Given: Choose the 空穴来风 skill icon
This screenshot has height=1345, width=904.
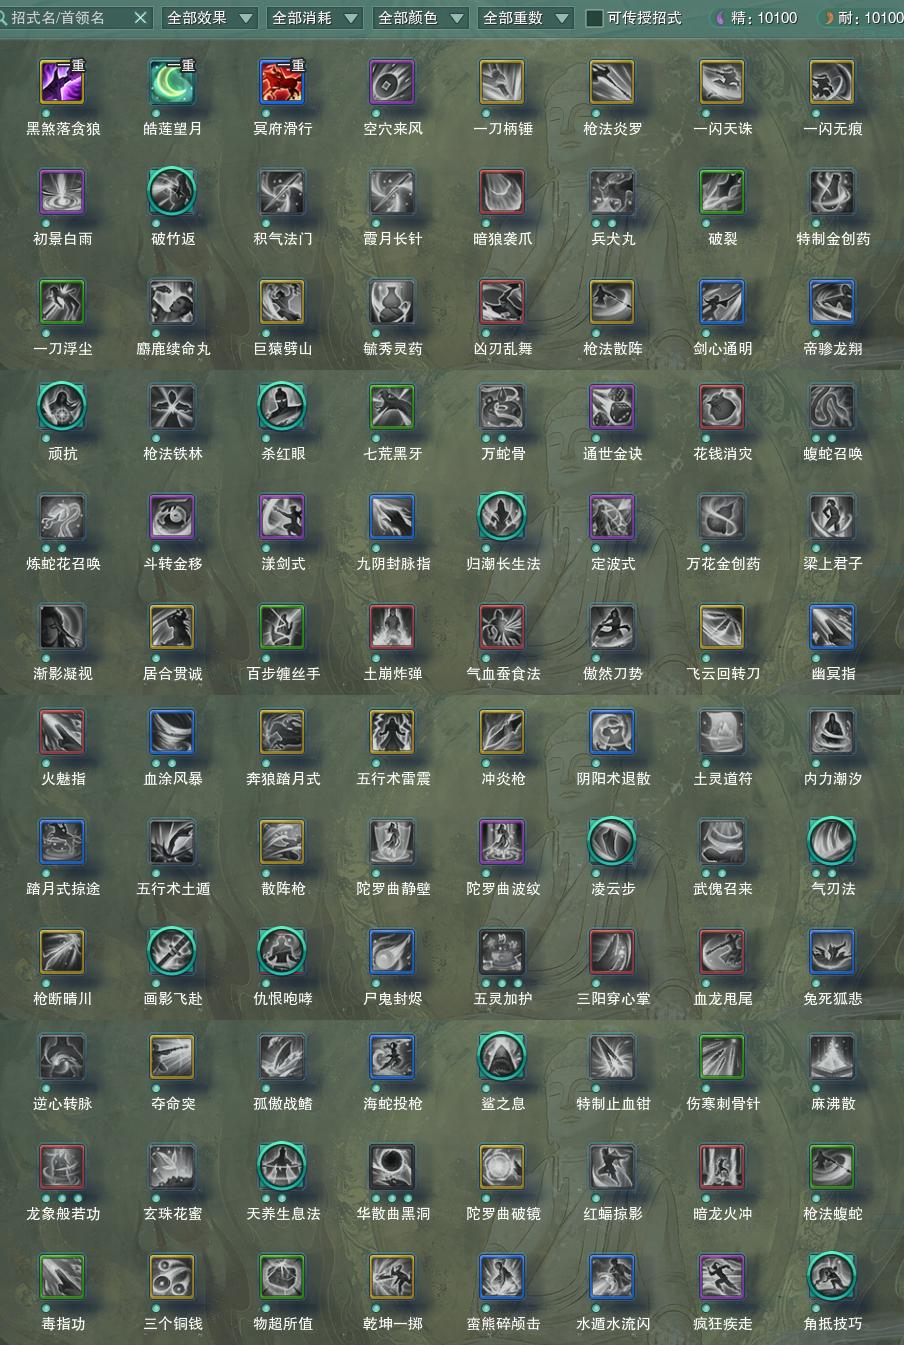Looking at the screenshot, I should [x=392, y=82].
